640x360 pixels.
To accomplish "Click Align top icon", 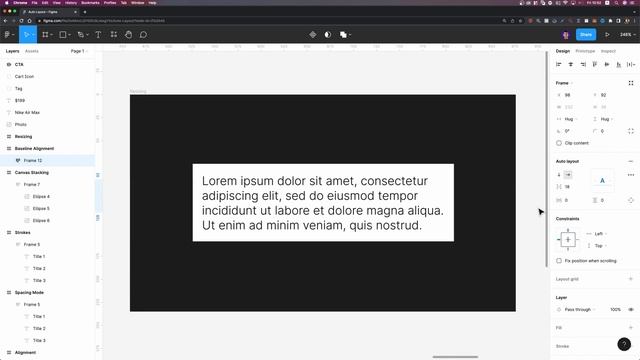I will coord(595,64).
